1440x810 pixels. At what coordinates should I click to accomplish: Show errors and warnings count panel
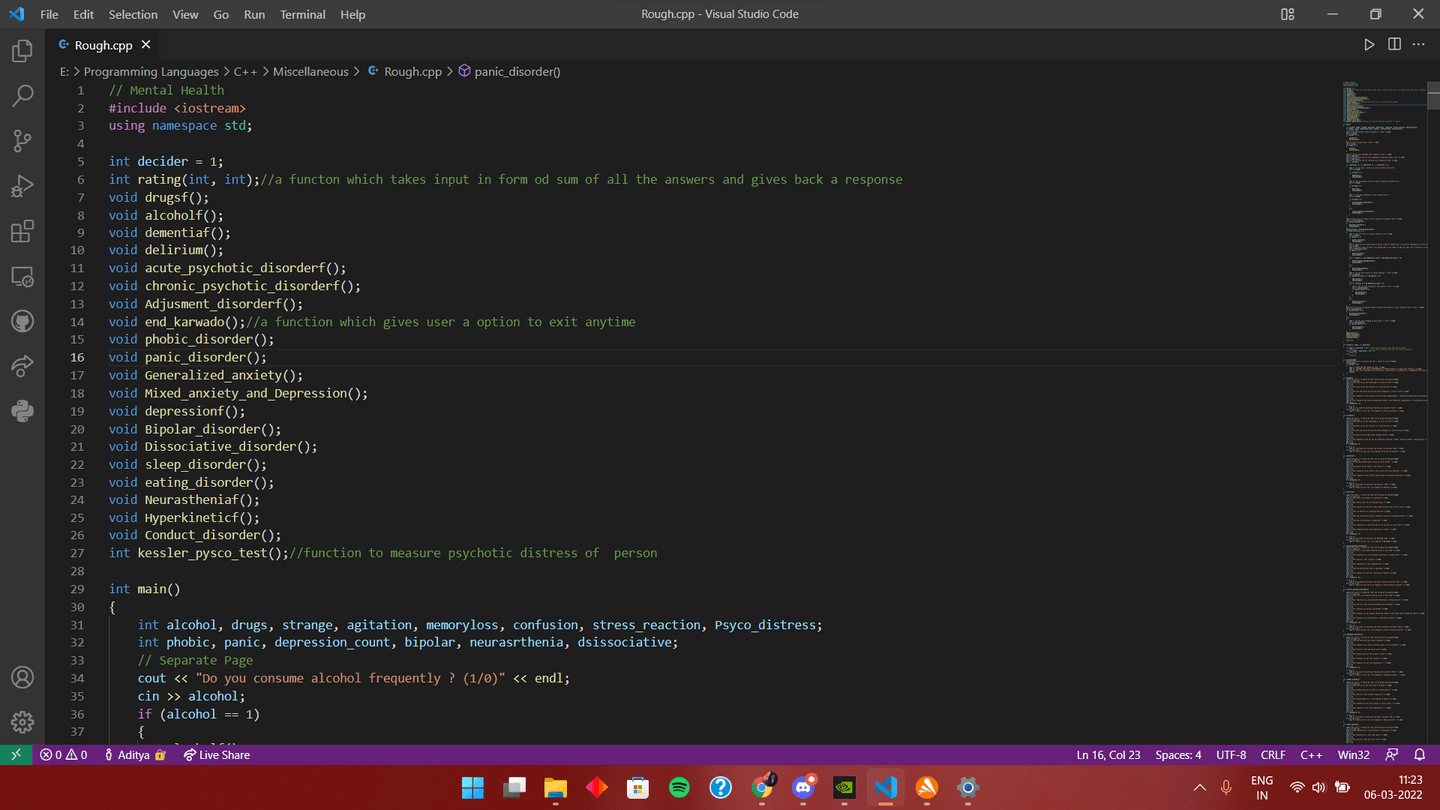64,755
